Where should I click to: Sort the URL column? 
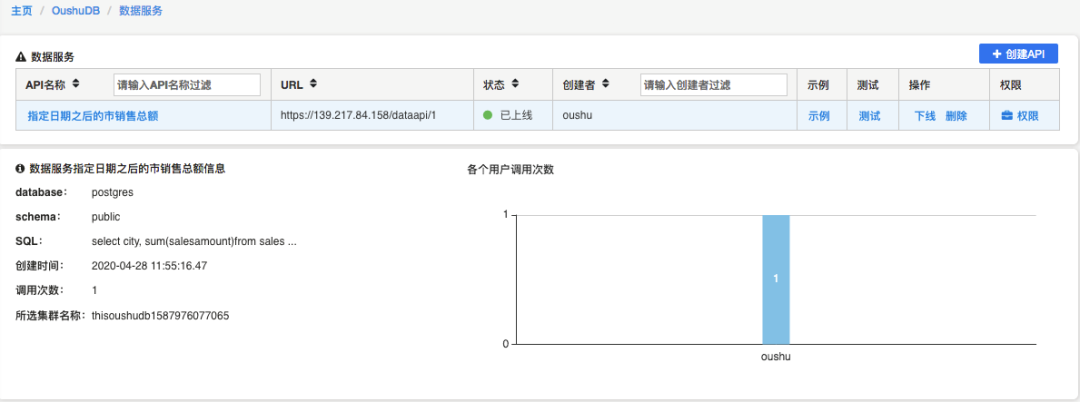[313, 84]
